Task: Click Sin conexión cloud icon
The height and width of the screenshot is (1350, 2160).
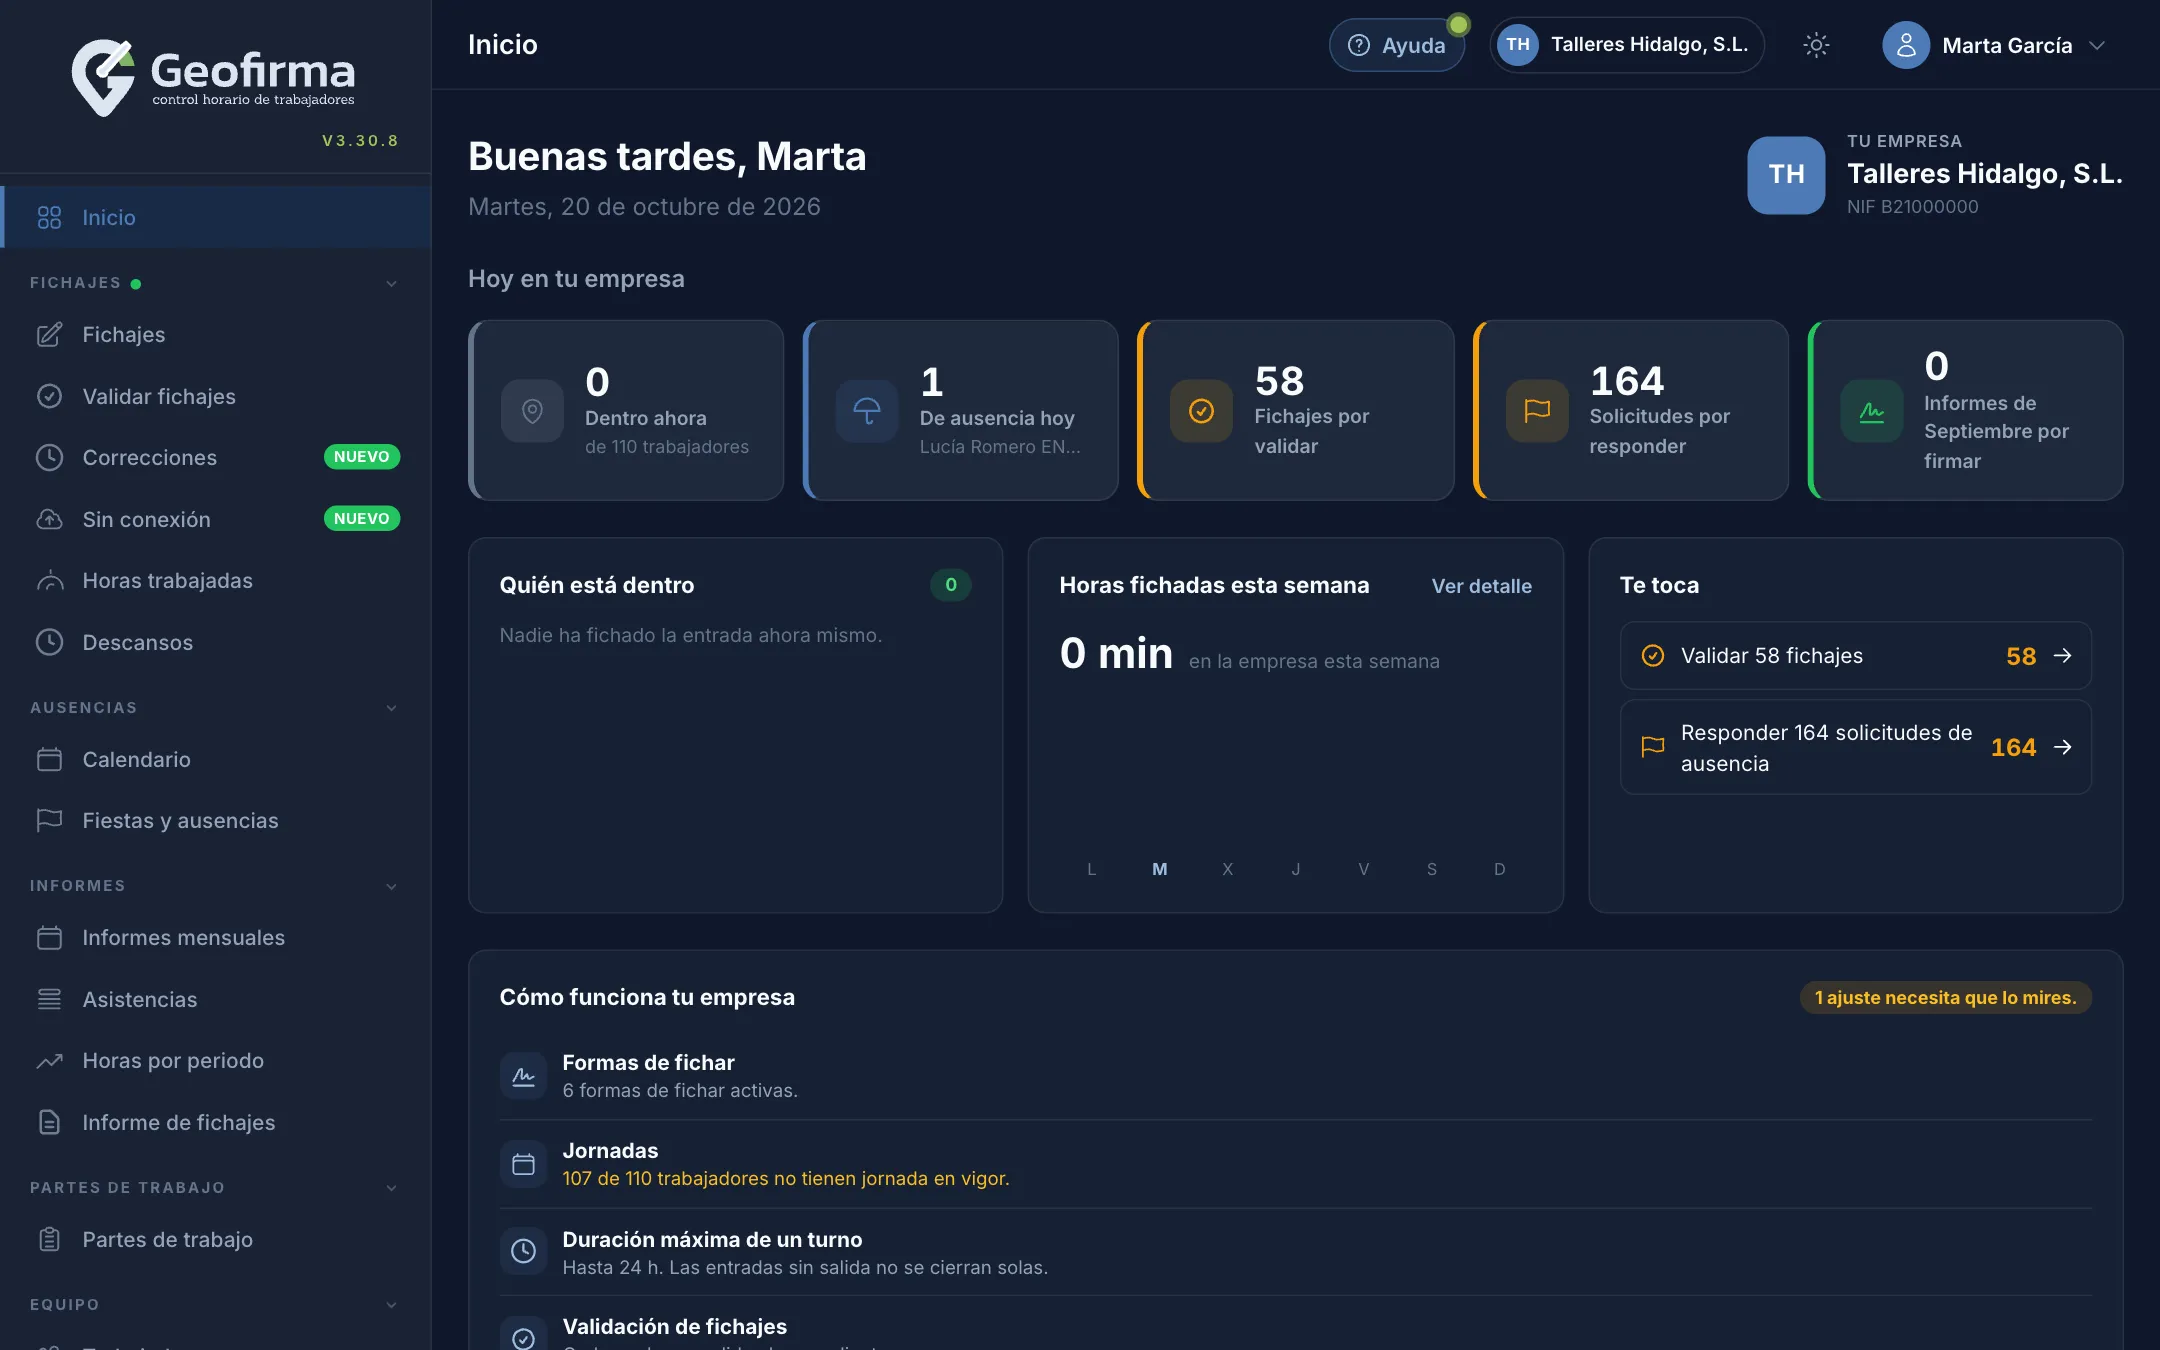Action: click(x=49, y=519)
